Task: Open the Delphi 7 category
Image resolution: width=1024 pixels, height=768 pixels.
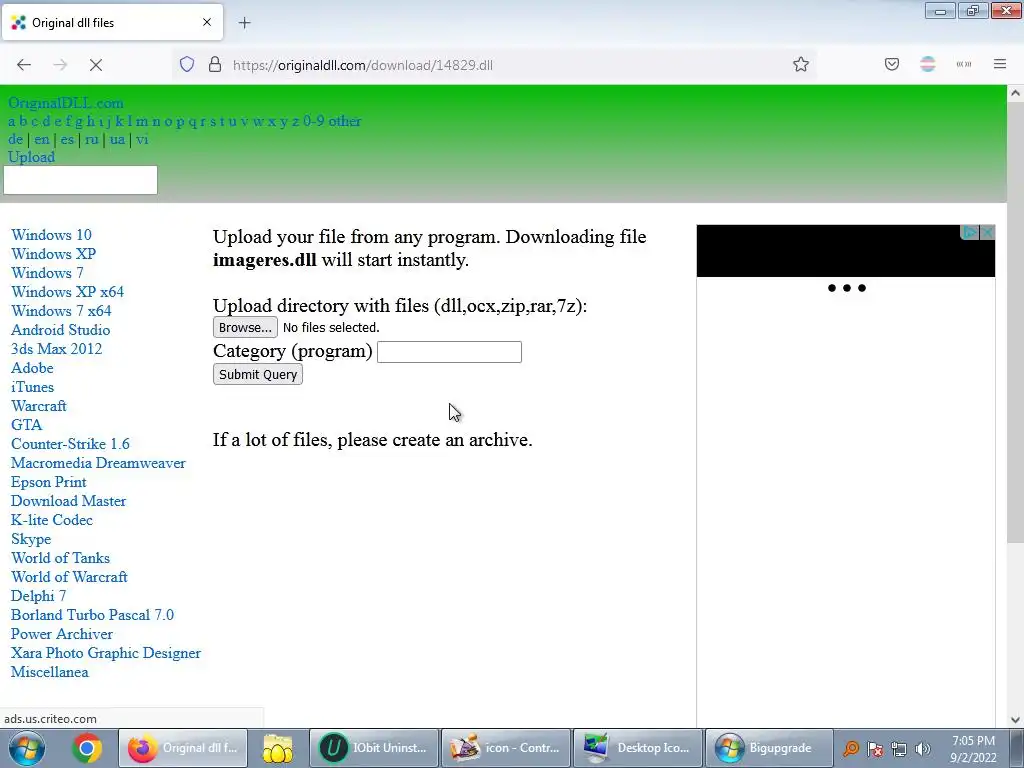Action: pos(39,596)
